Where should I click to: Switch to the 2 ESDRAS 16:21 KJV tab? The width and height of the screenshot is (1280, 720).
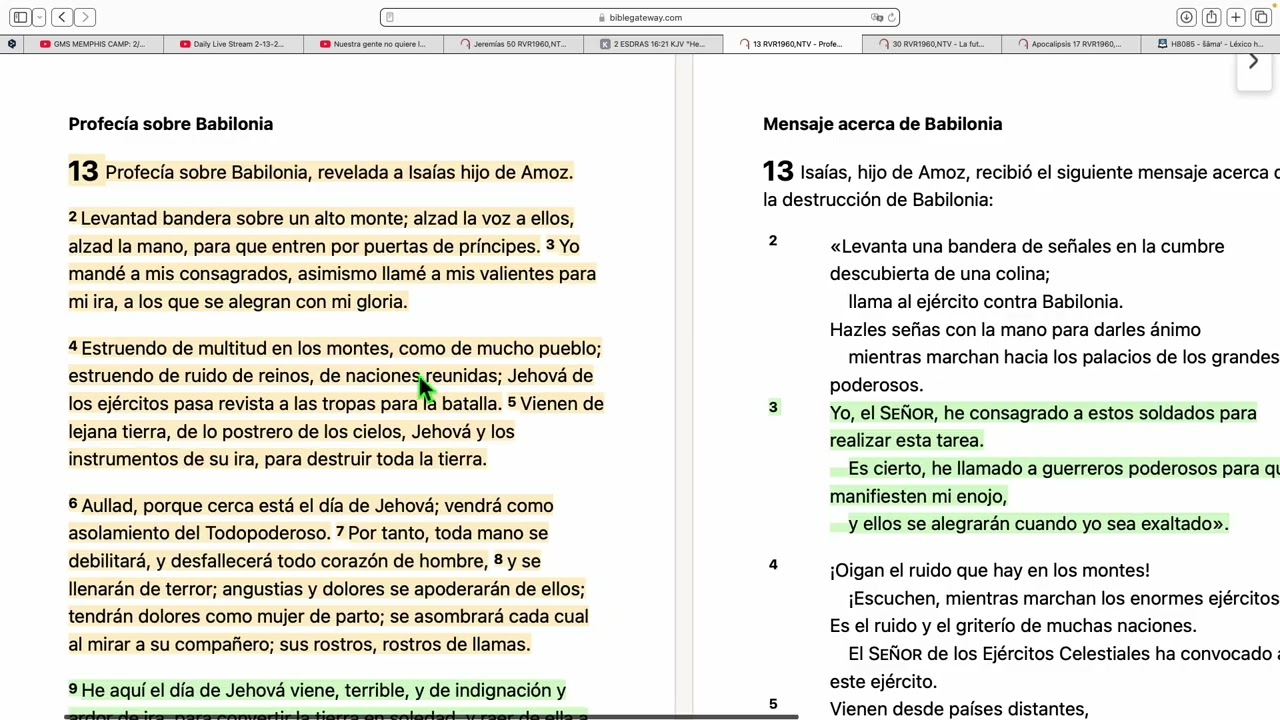tap(653, 44)
